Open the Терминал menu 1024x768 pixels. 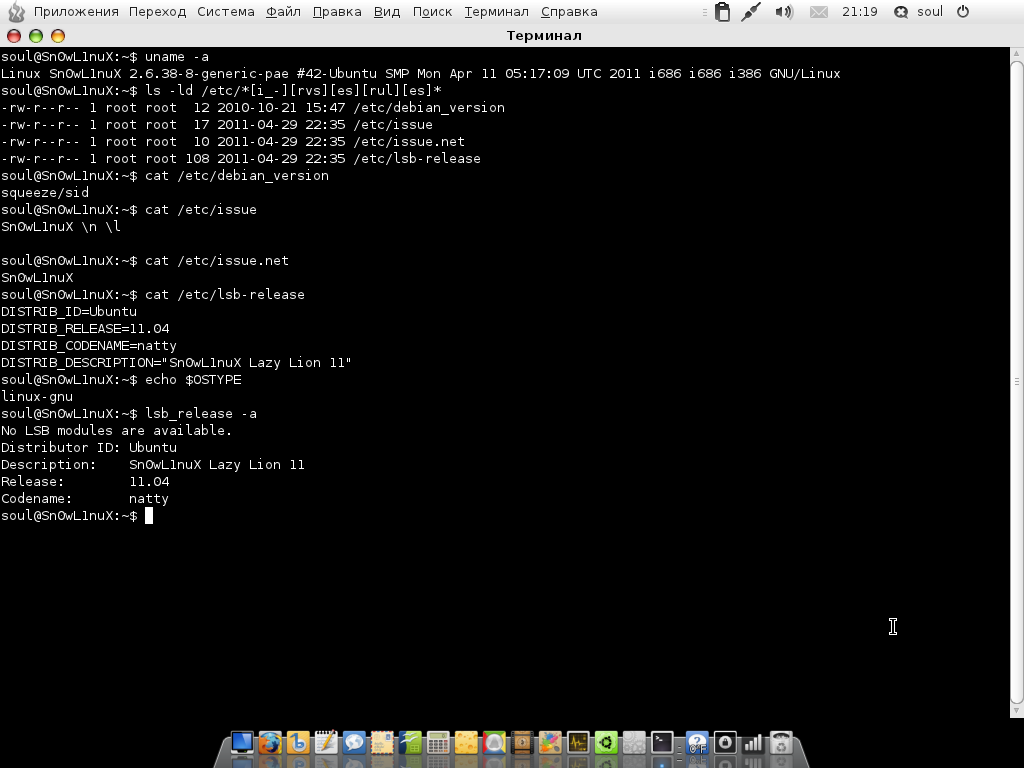(496, 12)
